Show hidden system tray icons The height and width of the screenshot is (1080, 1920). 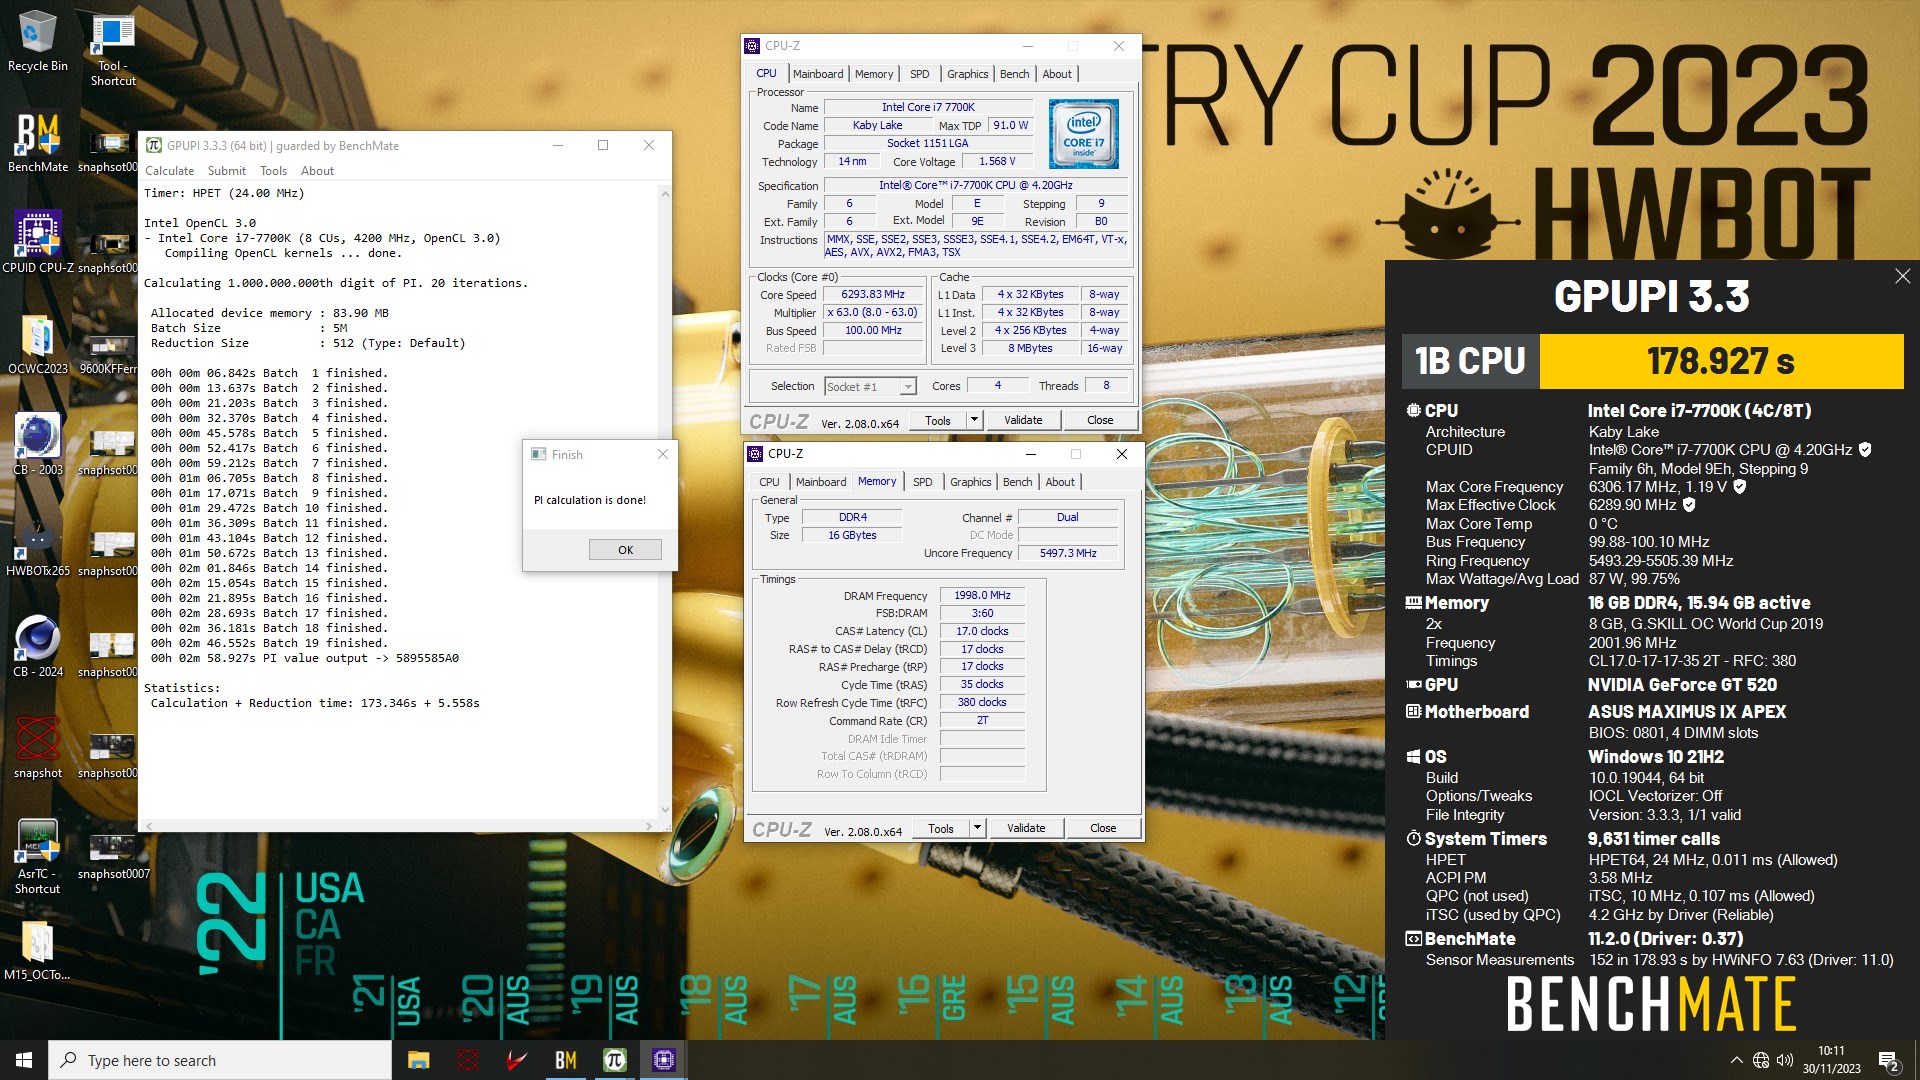point(1736,1060)
